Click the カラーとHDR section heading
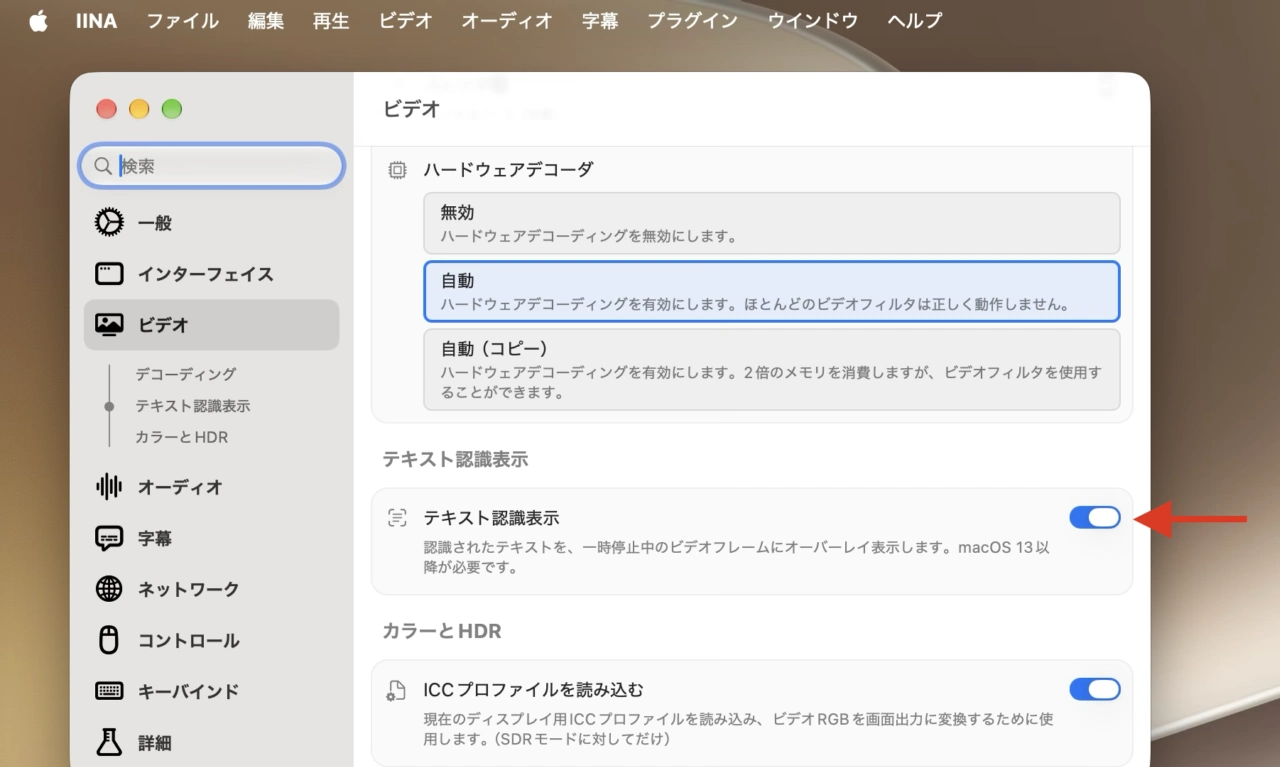1280x767 pixels. (442, 631)
